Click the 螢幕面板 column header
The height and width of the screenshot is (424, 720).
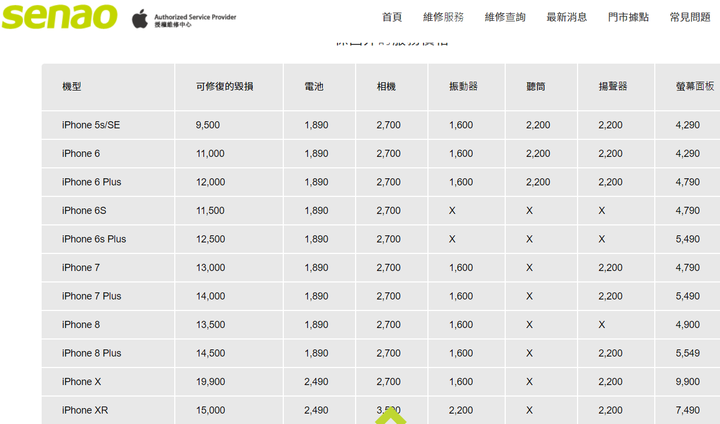[695, 86]
